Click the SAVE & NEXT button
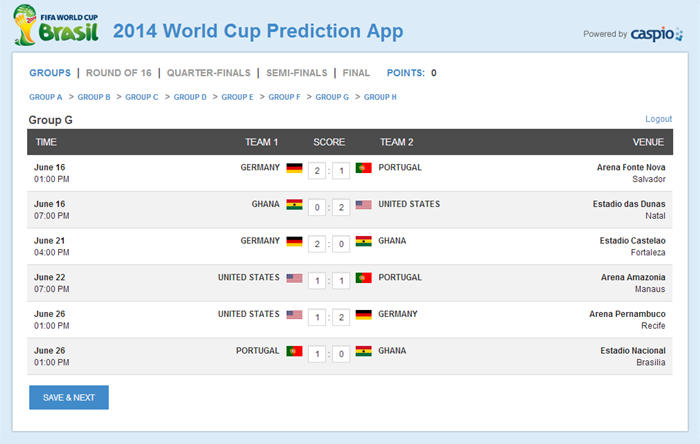The height and width of the screenshot is (444, 700). [69, 397]
